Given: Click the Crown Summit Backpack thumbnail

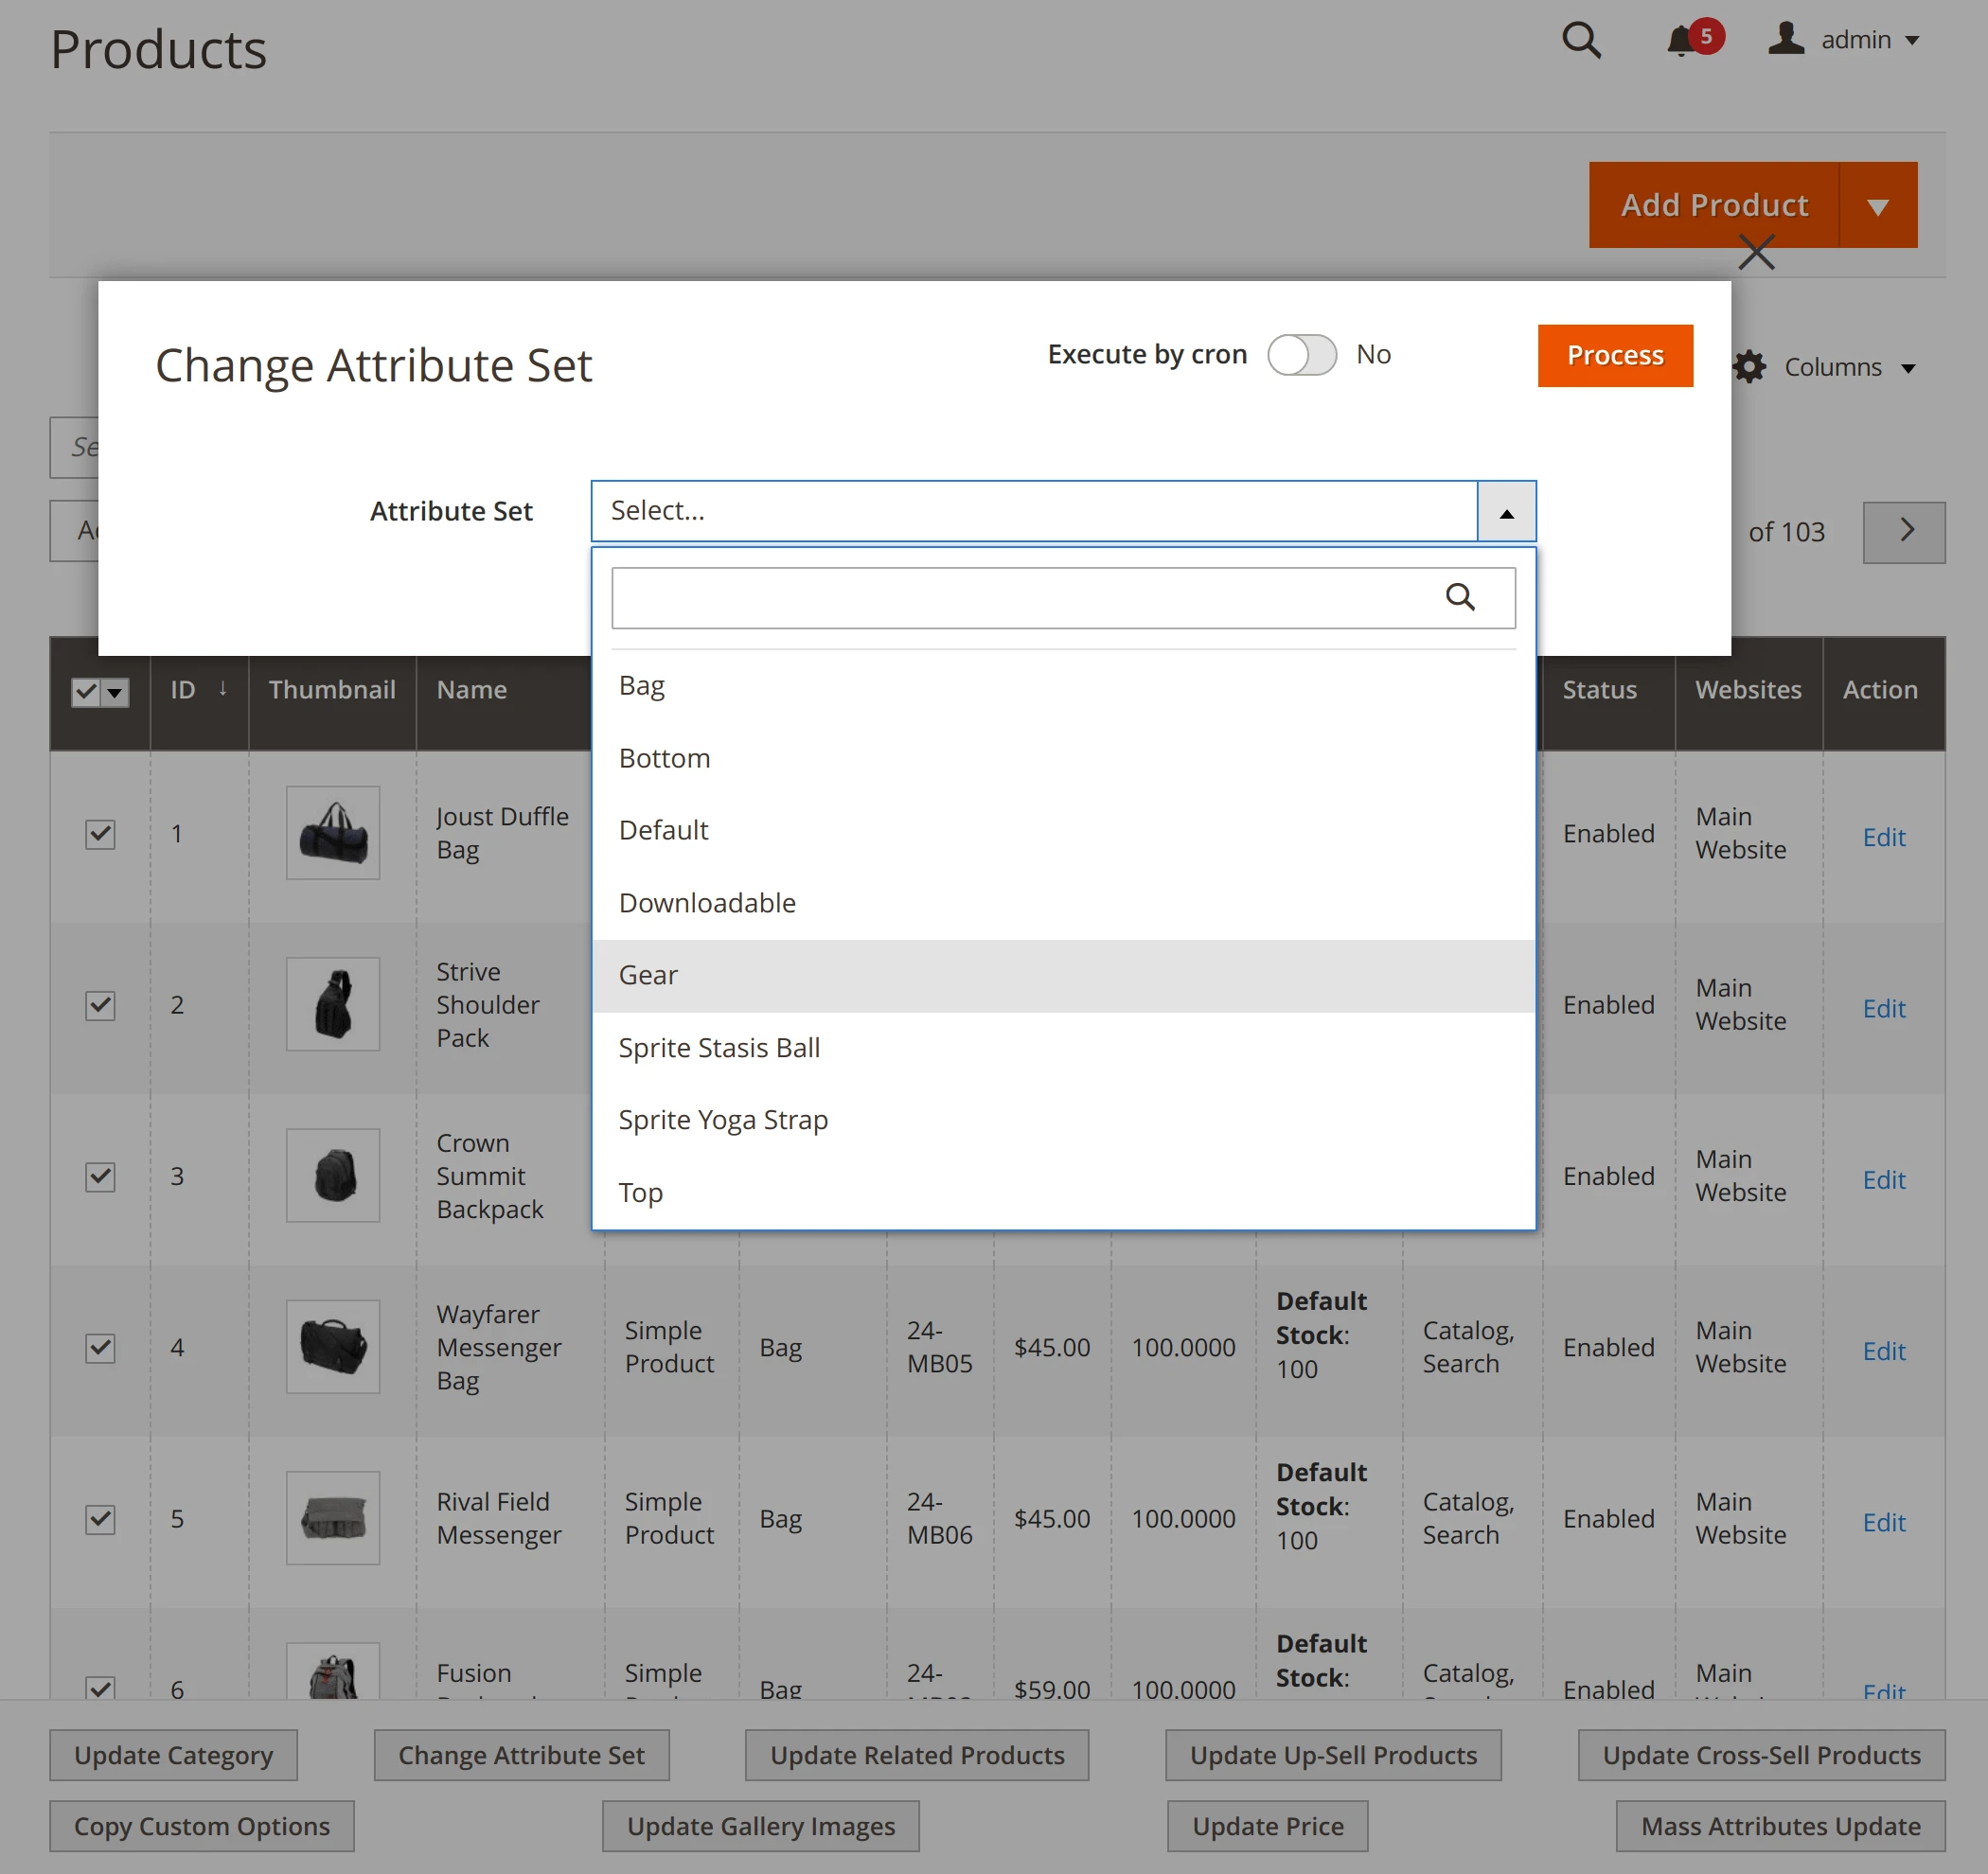Looking at the screenshot, I should pyautogui.click(x=332, y=1175).
